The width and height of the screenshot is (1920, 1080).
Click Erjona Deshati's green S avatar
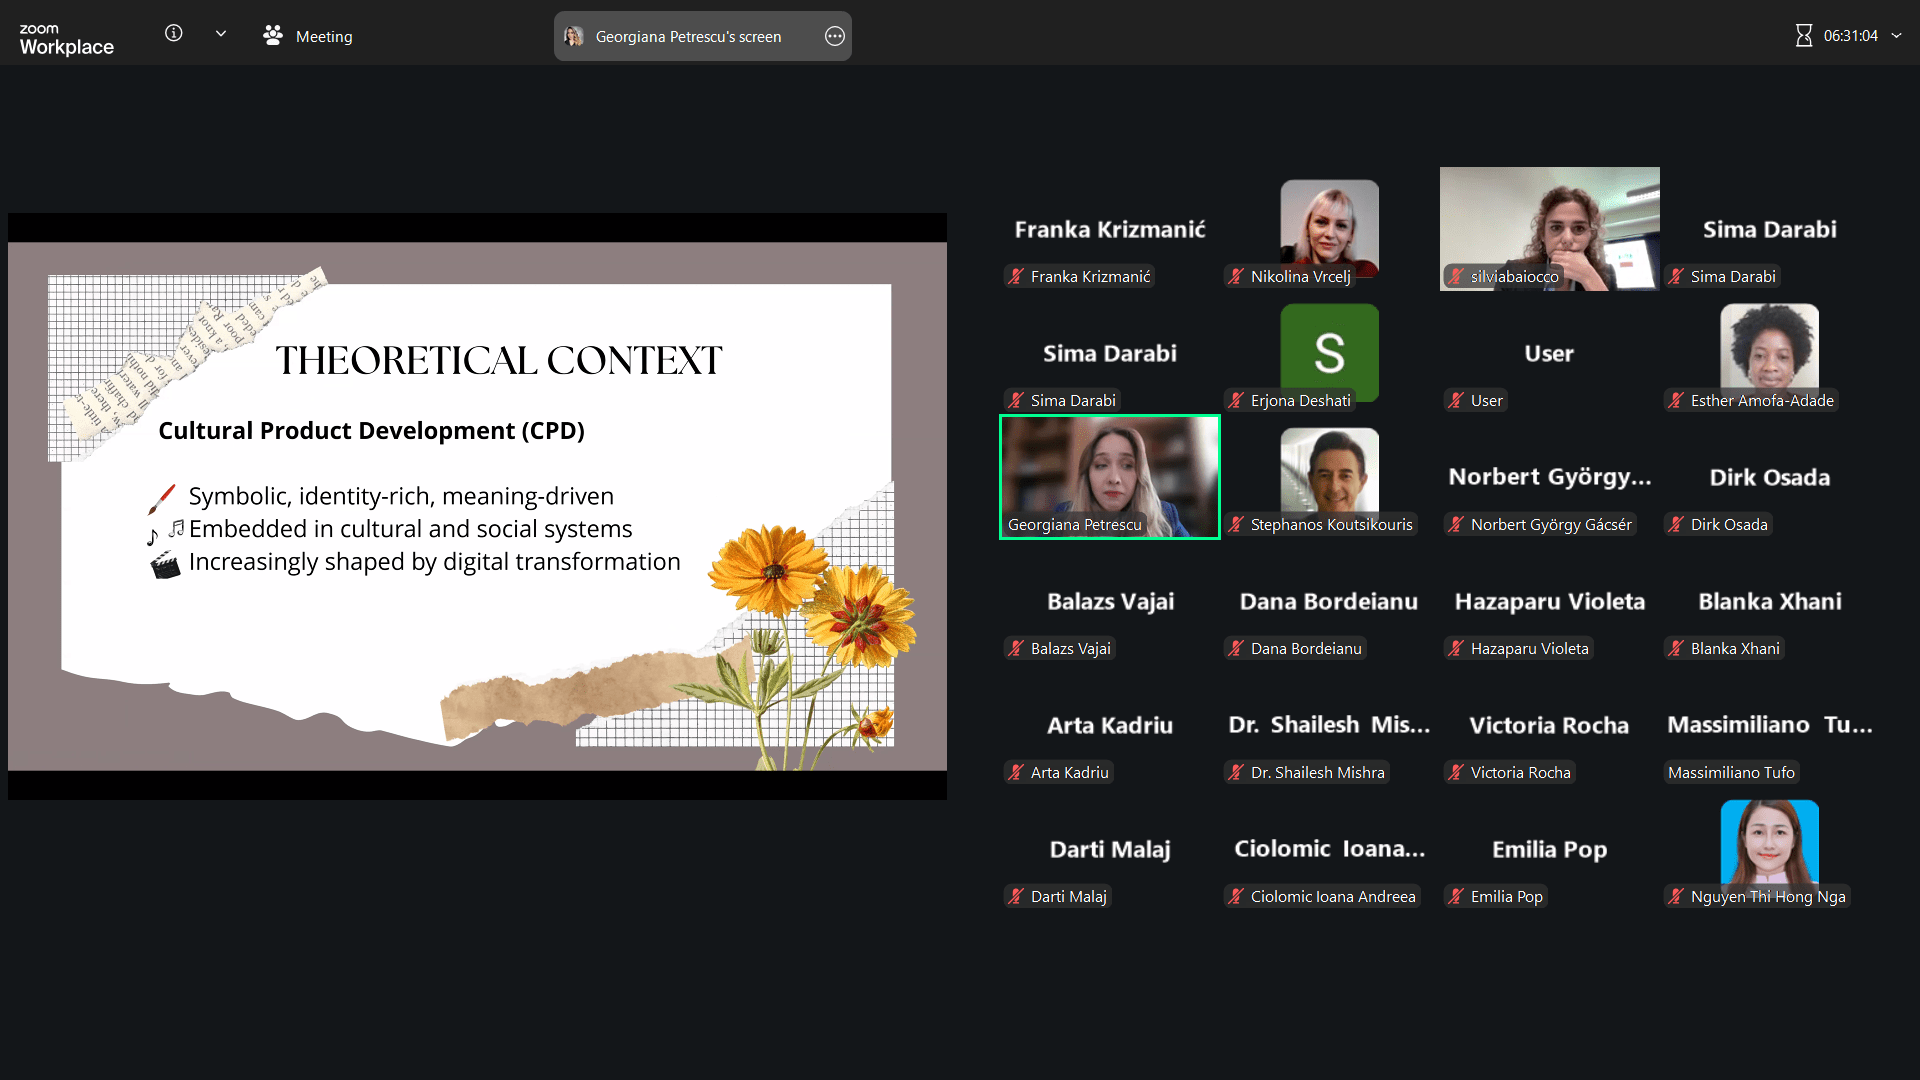point(1329,350)
